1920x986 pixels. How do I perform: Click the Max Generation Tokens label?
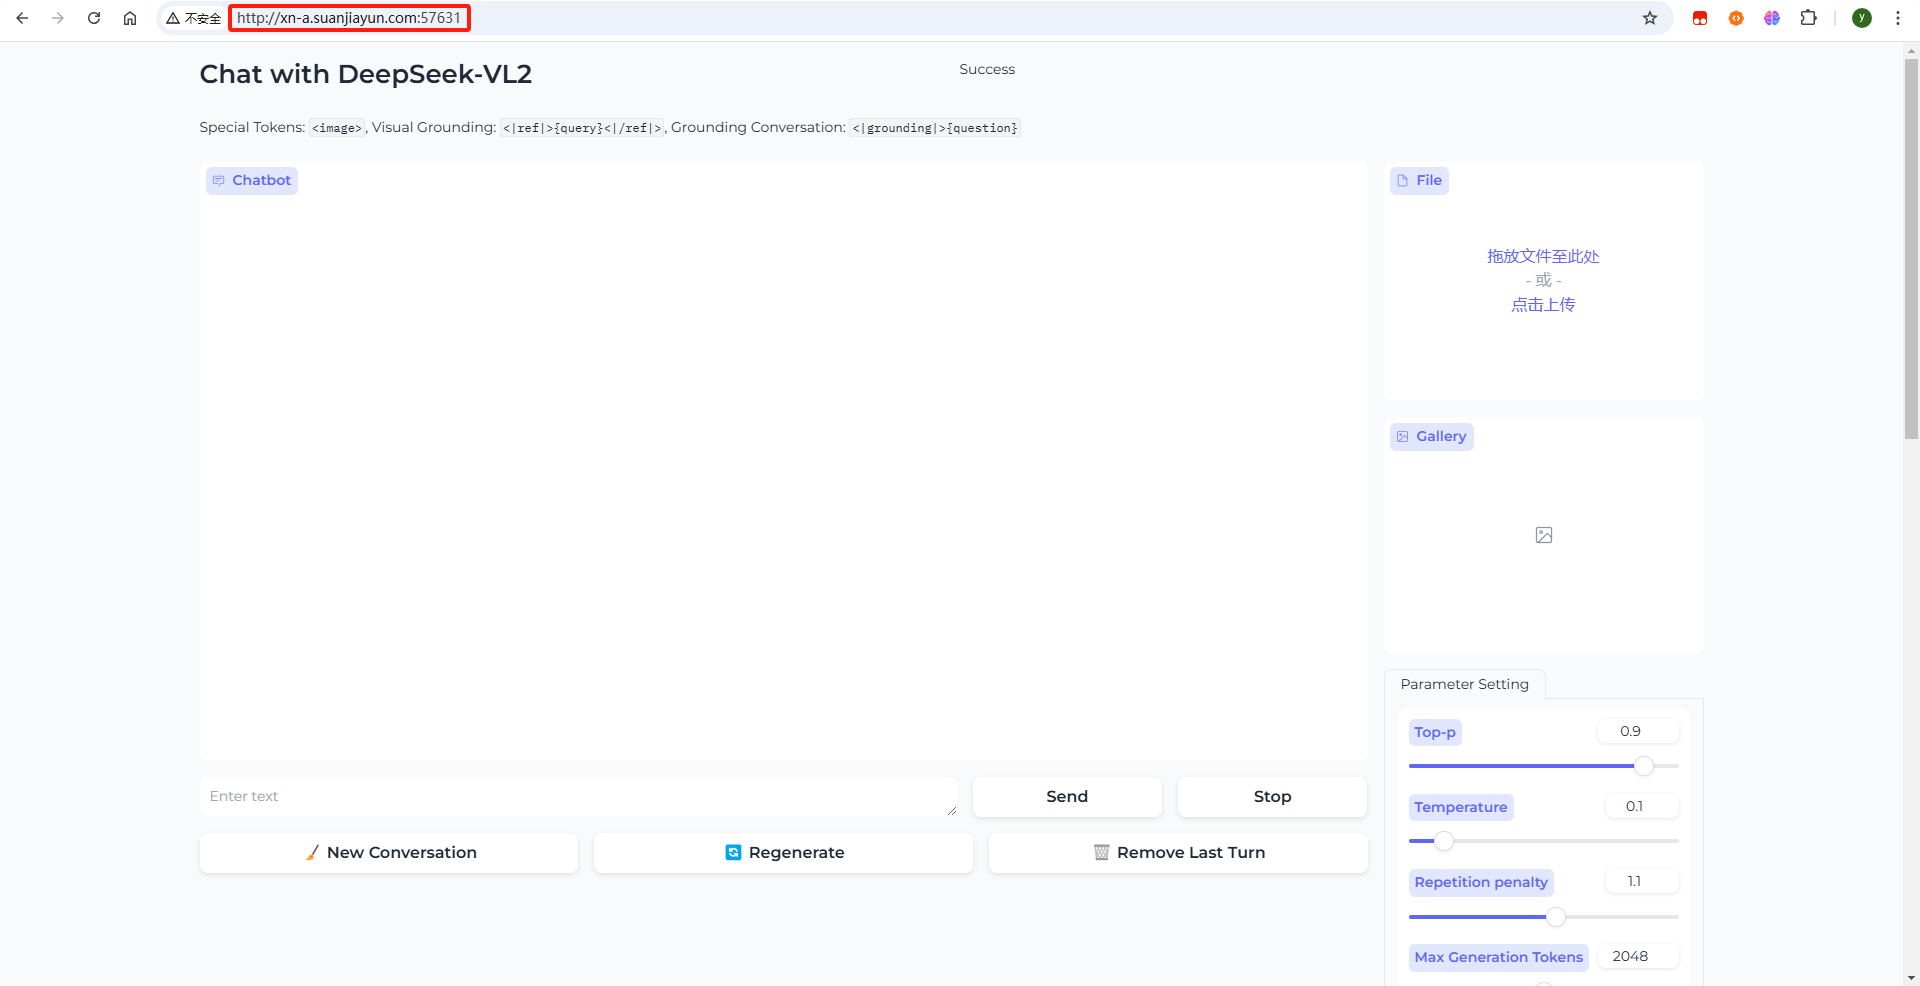pos(1498,957)
